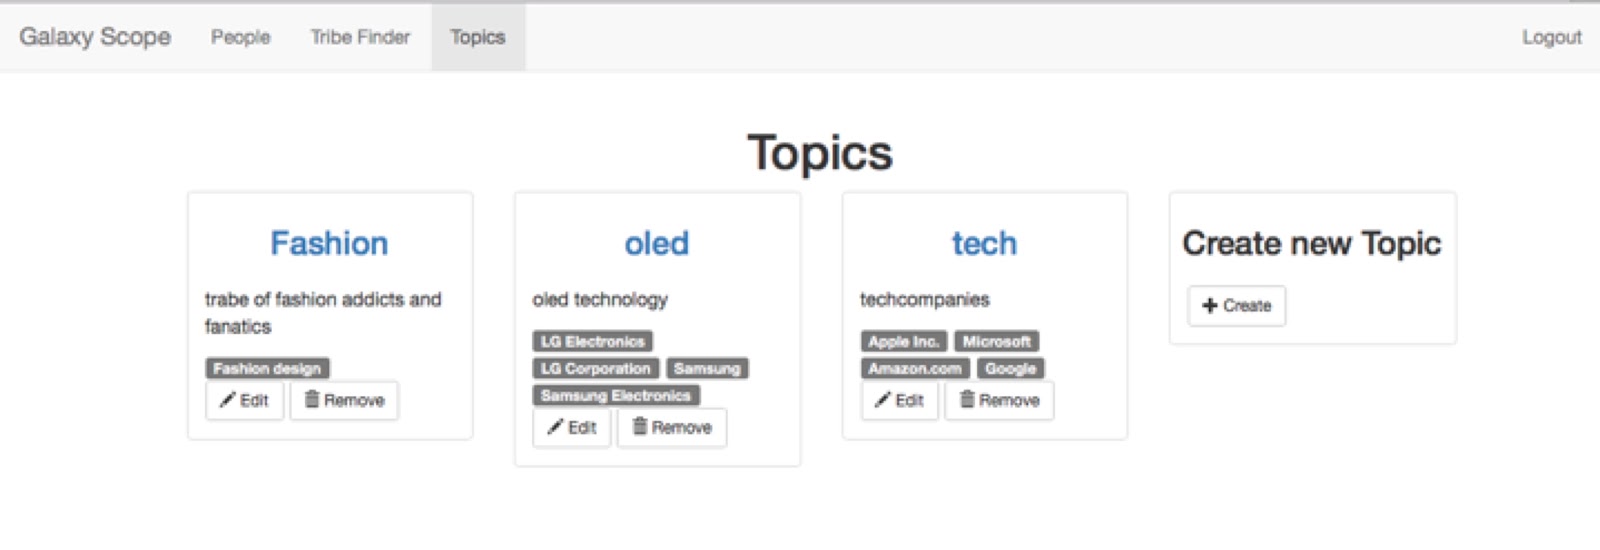Click the trash icon on tech card

(966, 399)
